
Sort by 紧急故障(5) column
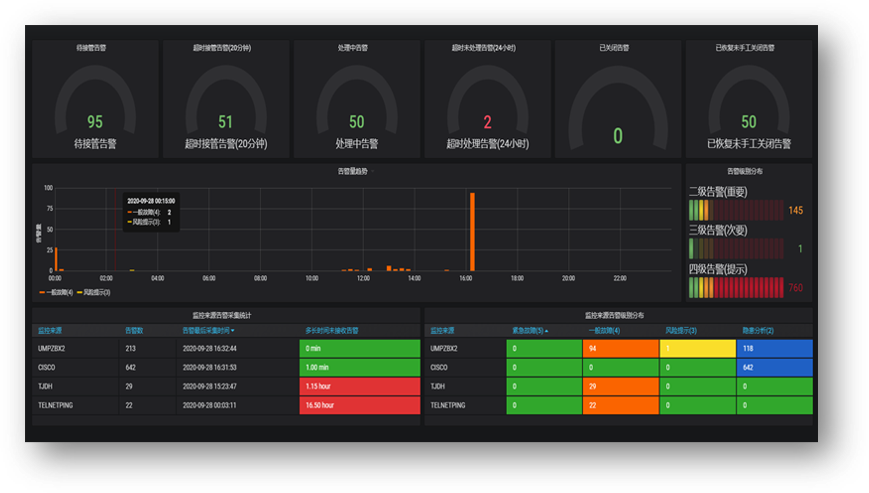(528, 331)
